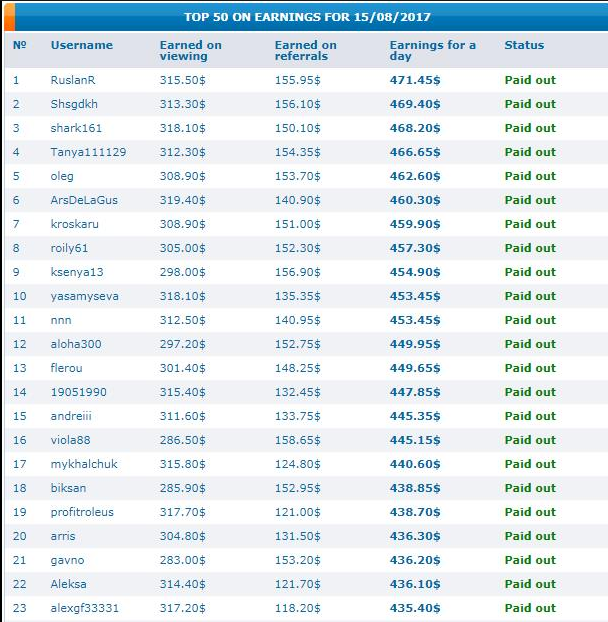Click the username Shsgdkh

75,104
